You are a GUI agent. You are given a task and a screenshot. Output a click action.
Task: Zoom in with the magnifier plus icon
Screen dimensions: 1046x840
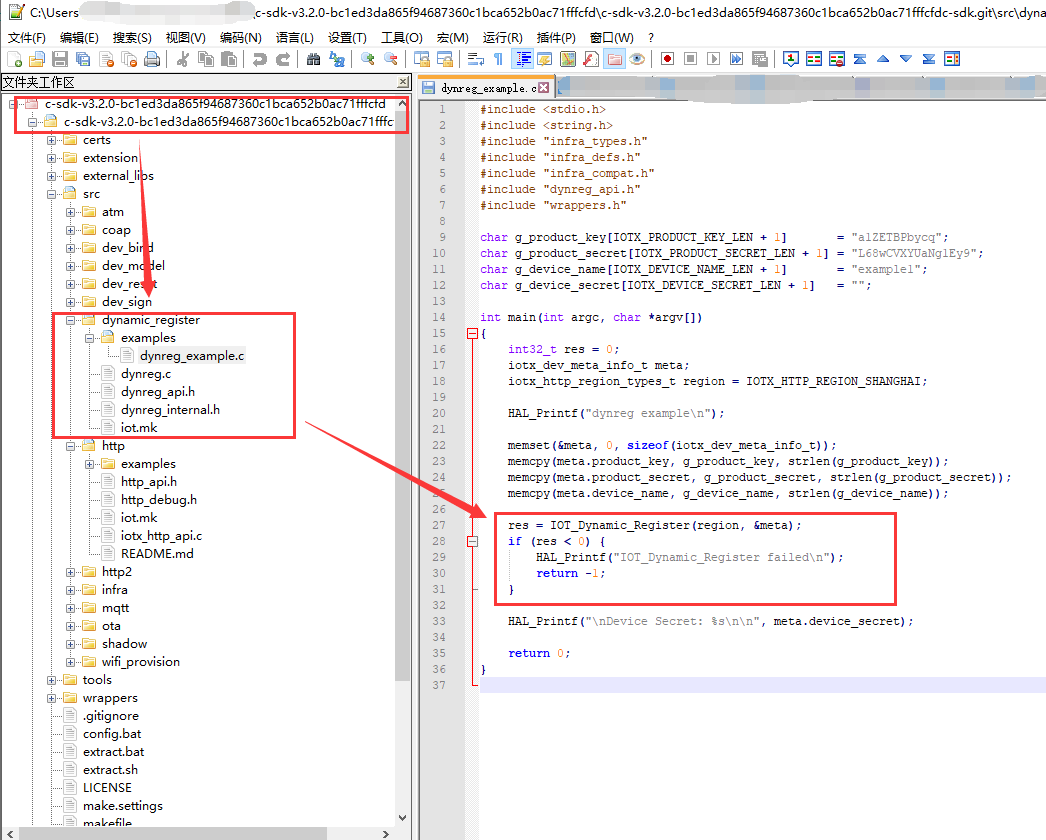point(368,59)
